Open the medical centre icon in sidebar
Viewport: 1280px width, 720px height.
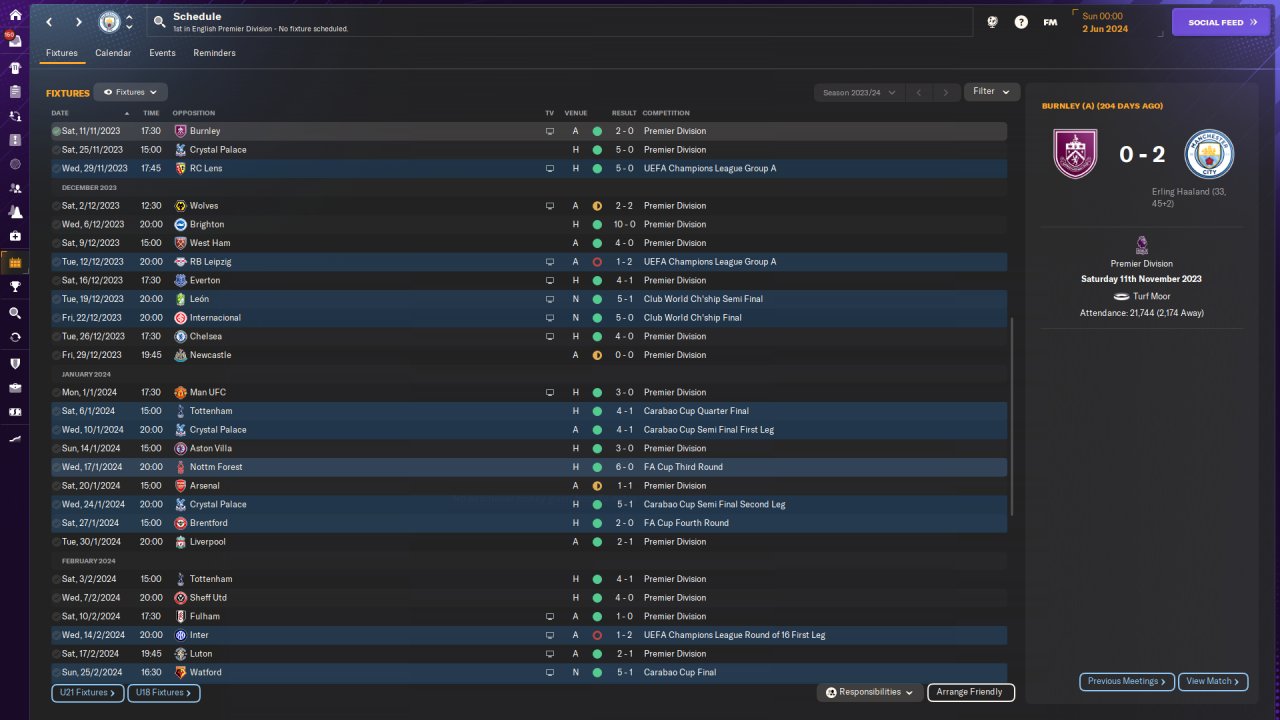pyautogui.click(x=14, y=236)
